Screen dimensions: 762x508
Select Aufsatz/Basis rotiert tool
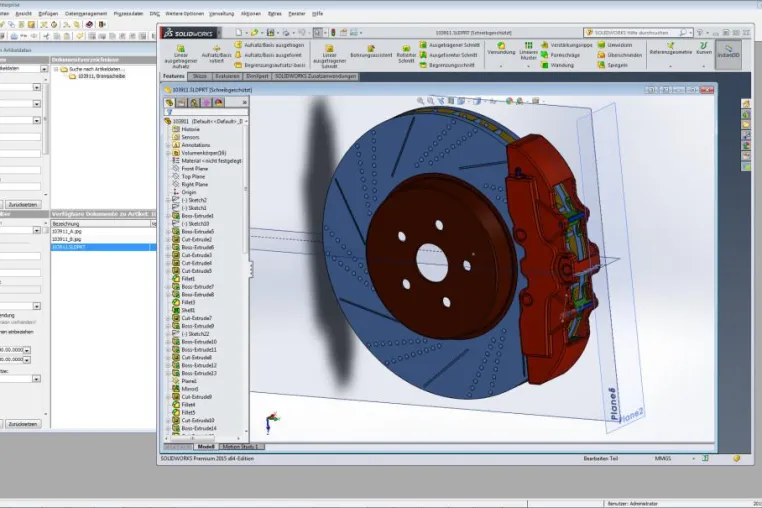(x=216, y=55)
